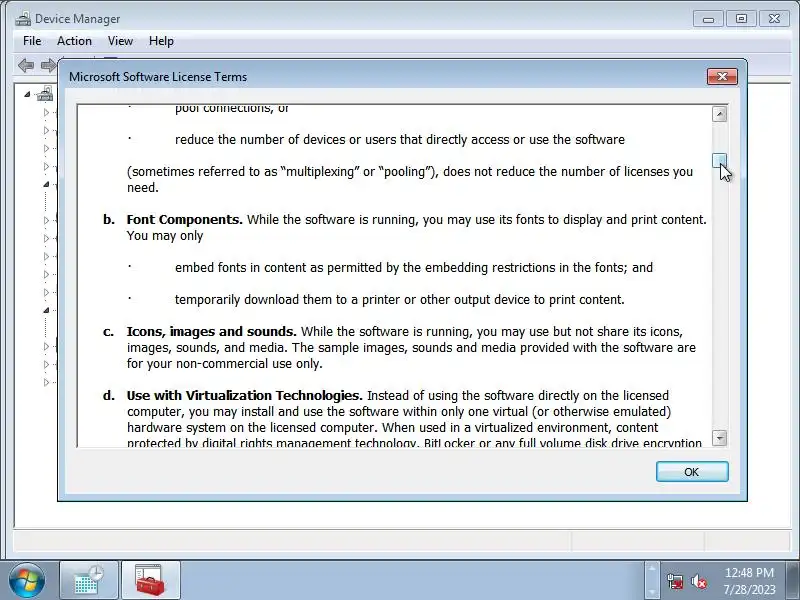
Task: Close the Microsoft Software License Terms dialog
Action: click(722, 77)
